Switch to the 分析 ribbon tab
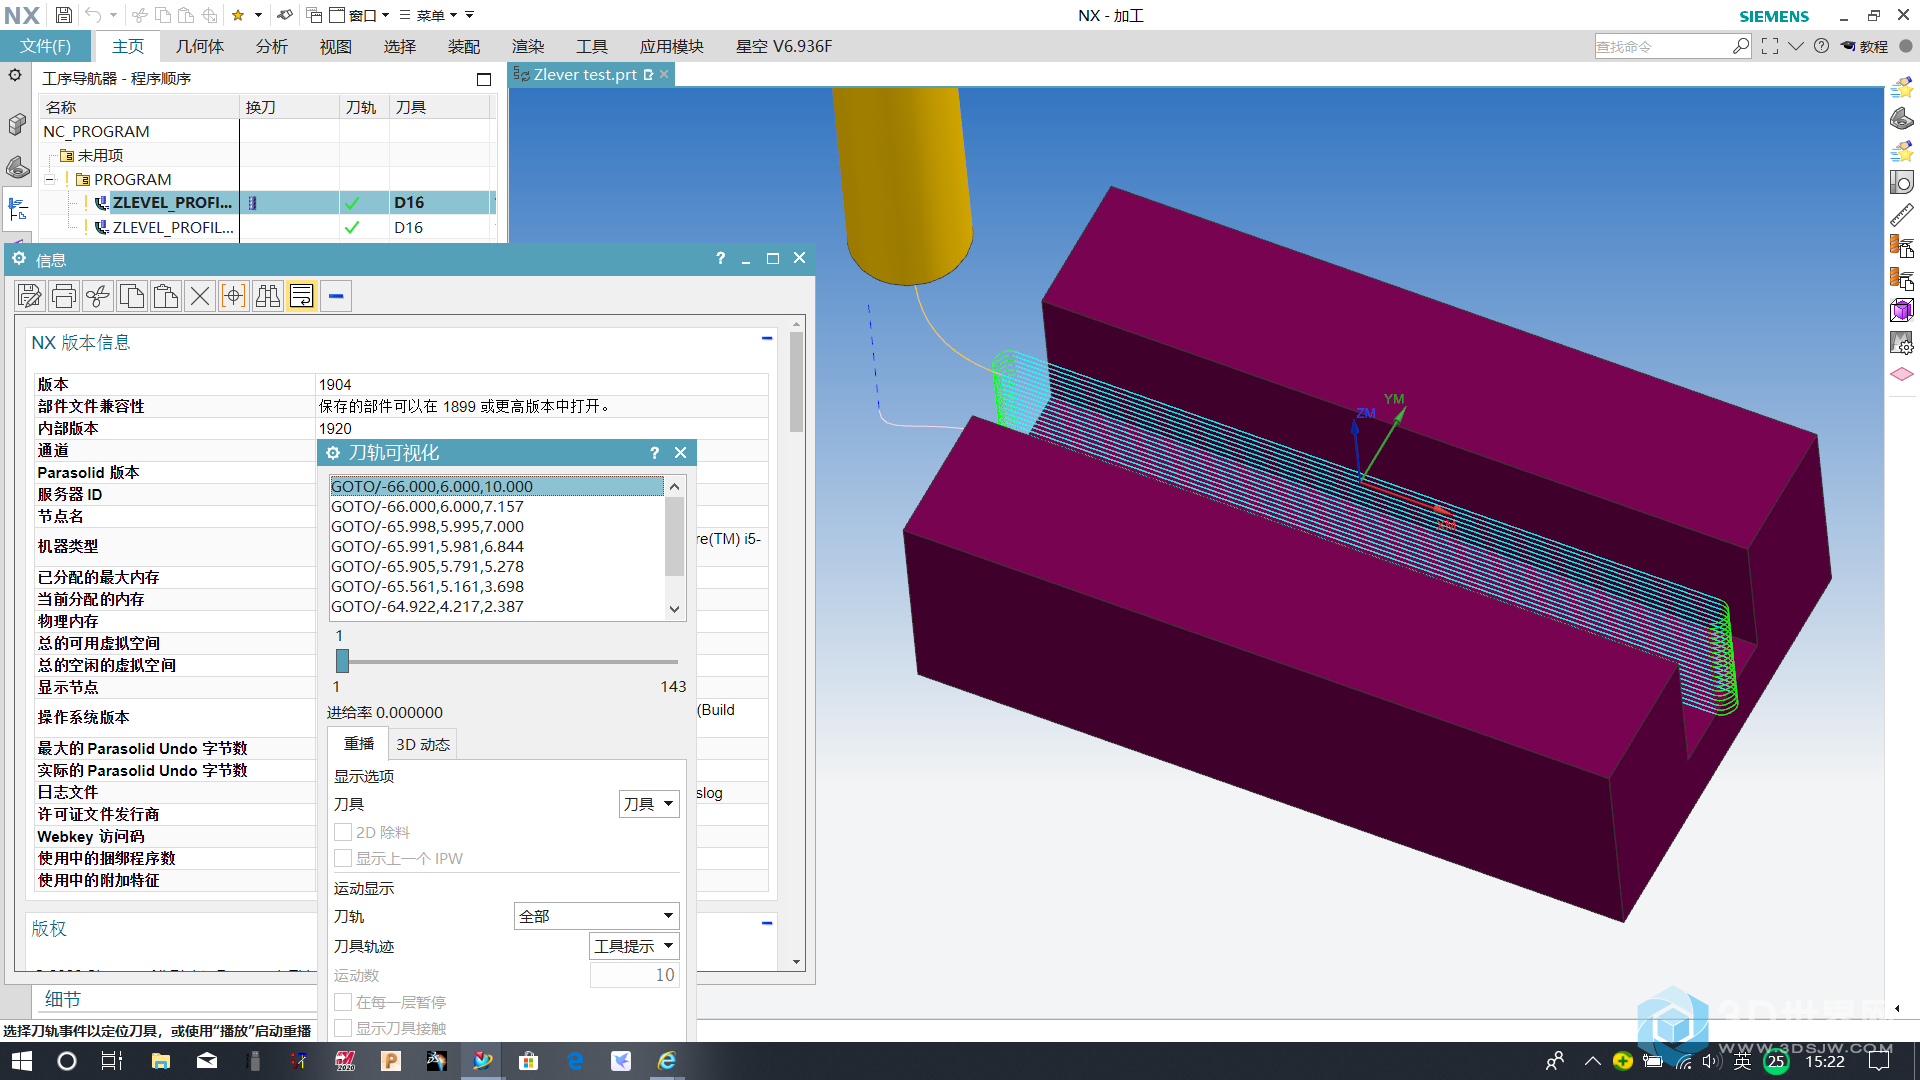This screenshot has width=1920, height=1080. [271, 46]
